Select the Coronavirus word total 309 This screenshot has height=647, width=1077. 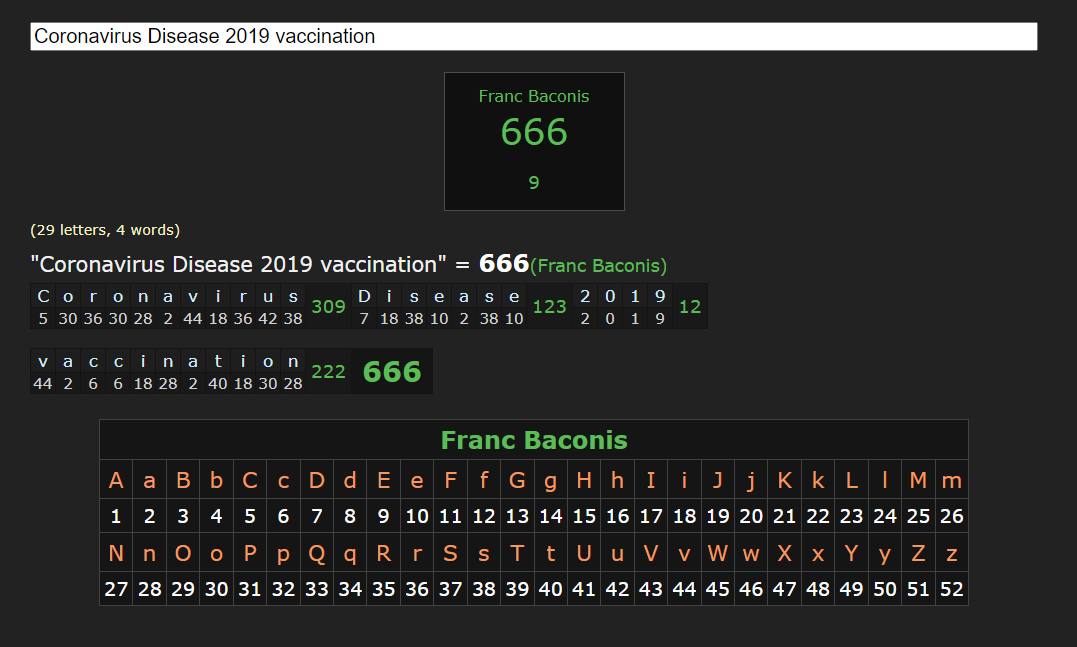(x=328, y=306)
